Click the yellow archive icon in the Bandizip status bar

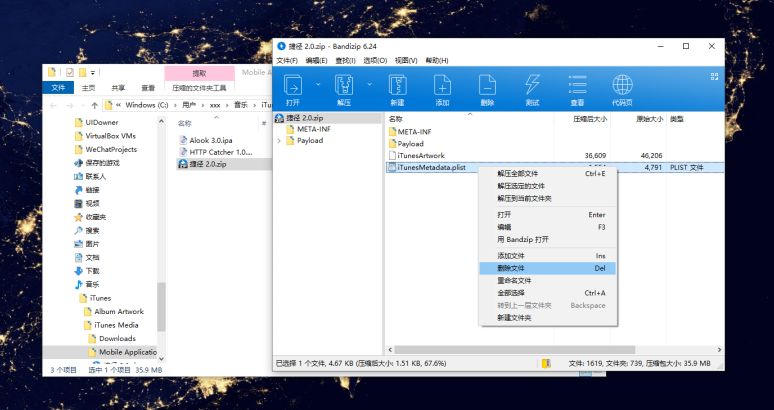click(x=545, y=364)
